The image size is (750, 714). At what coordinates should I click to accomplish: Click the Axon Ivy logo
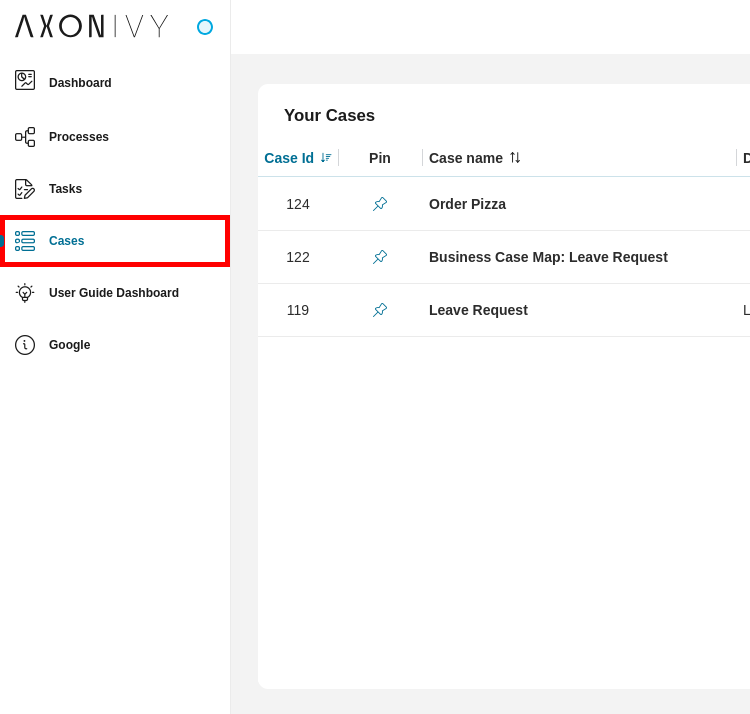point(92,26)
